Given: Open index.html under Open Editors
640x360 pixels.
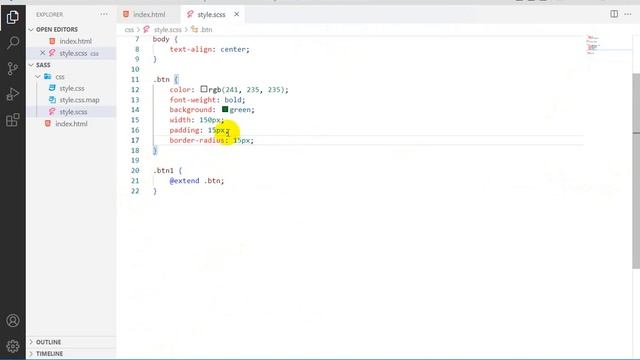Looking at the screenshot, I should (x=76, y=41).
